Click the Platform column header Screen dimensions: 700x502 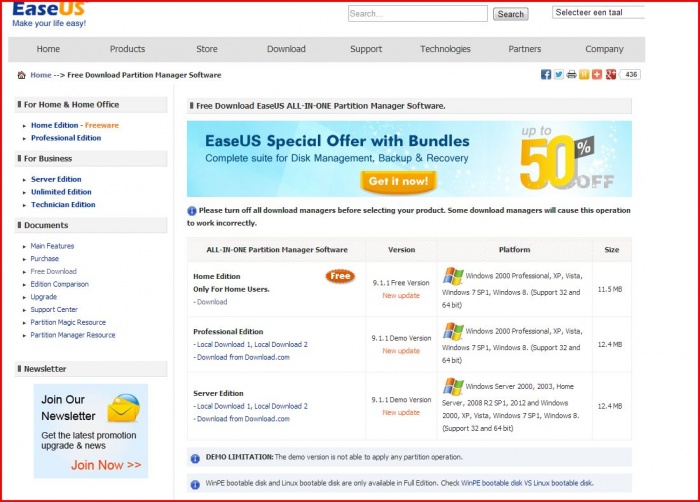[x=514, y=250]
